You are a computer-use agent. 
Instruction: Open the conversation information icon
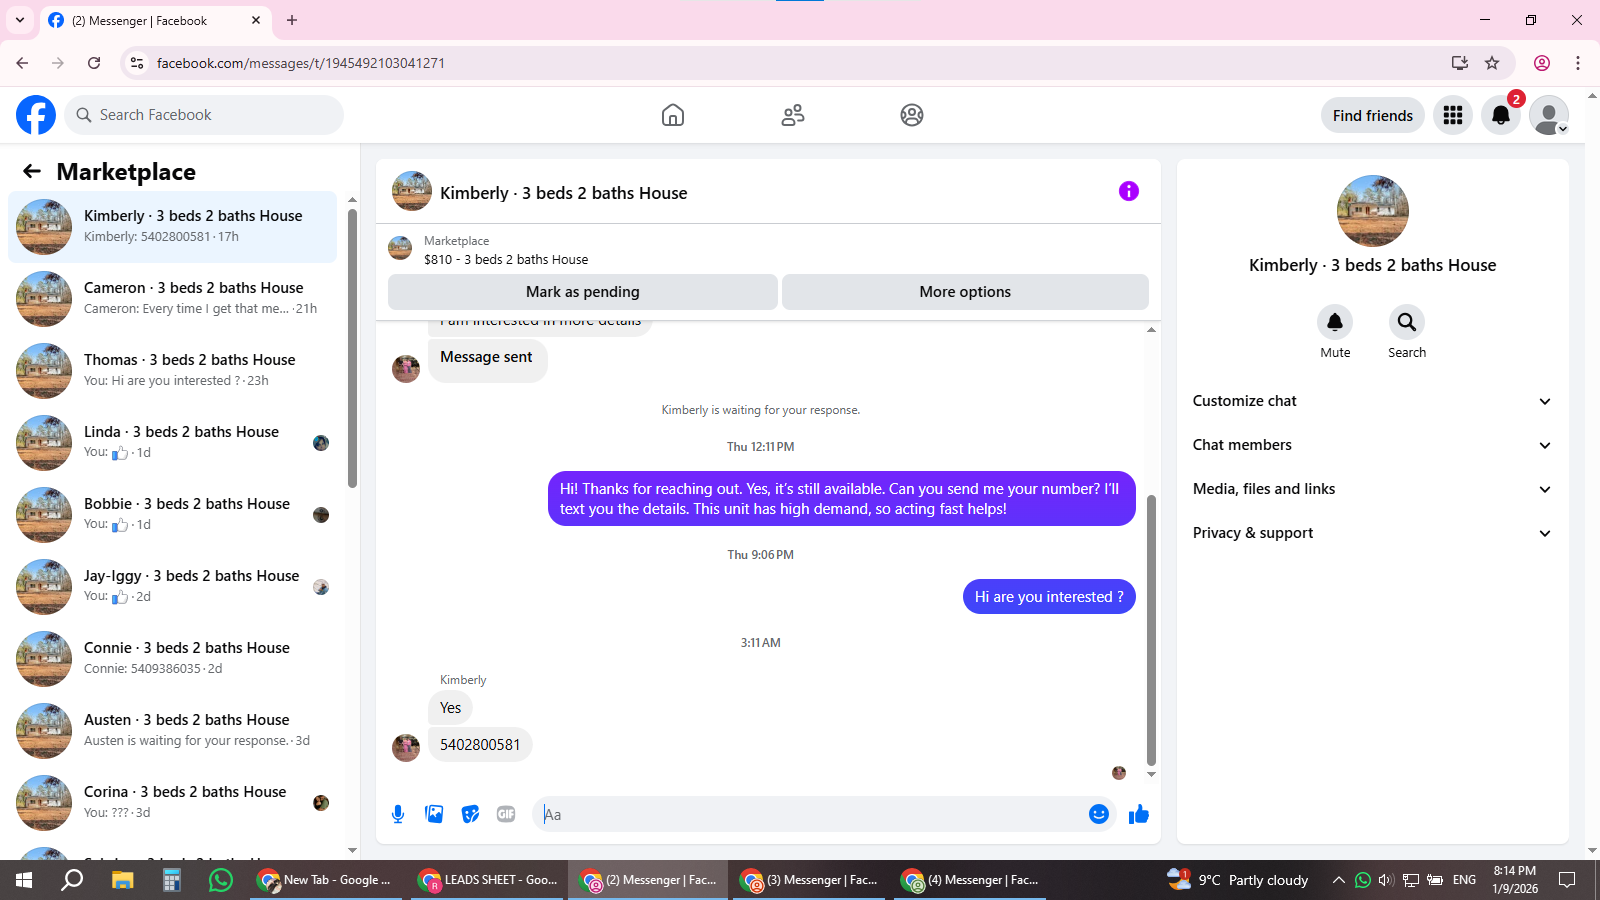coord(1129,191)
